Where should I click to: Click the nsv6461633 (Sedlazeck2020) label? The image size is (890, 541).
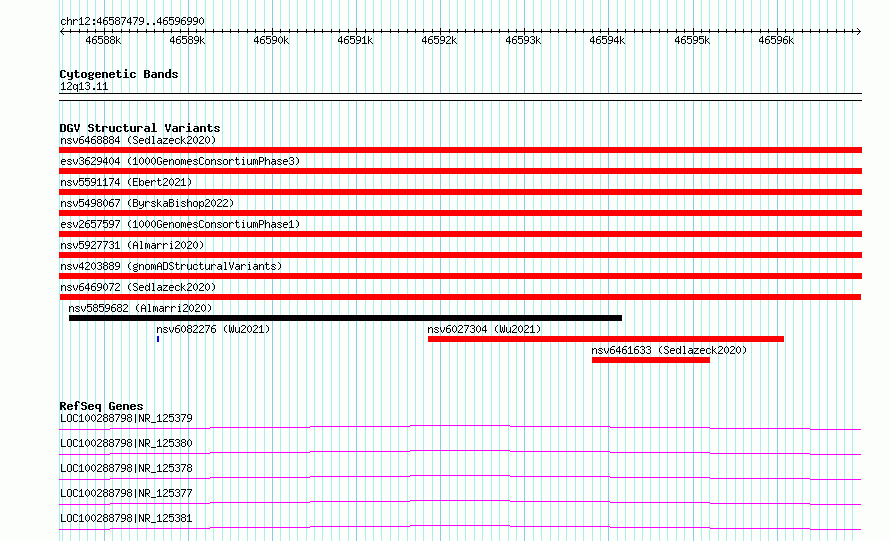pos(669,350)
